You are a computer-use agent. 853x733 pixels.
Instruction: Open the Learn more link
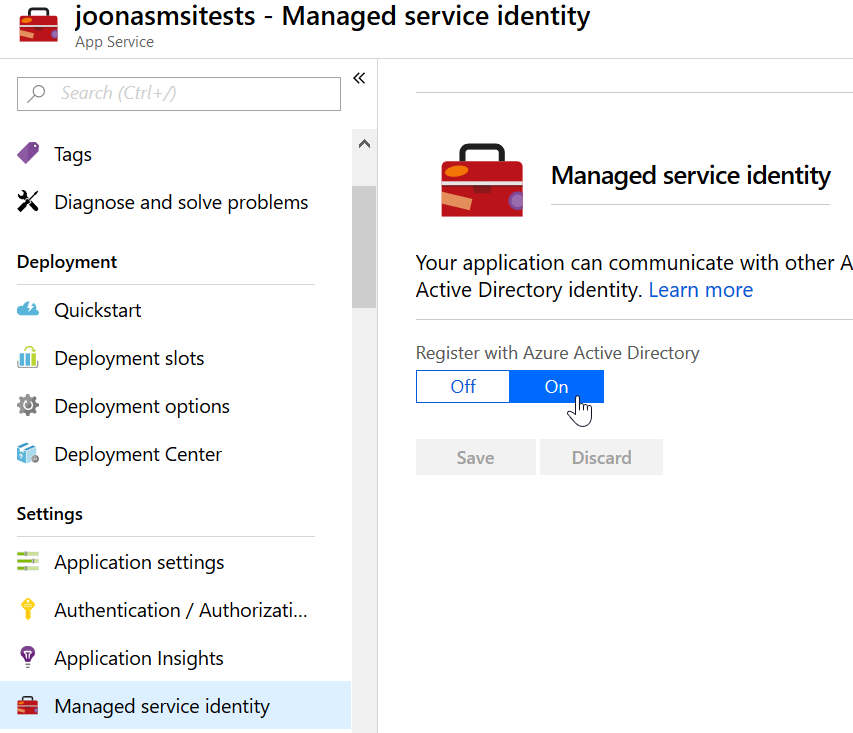700,289
